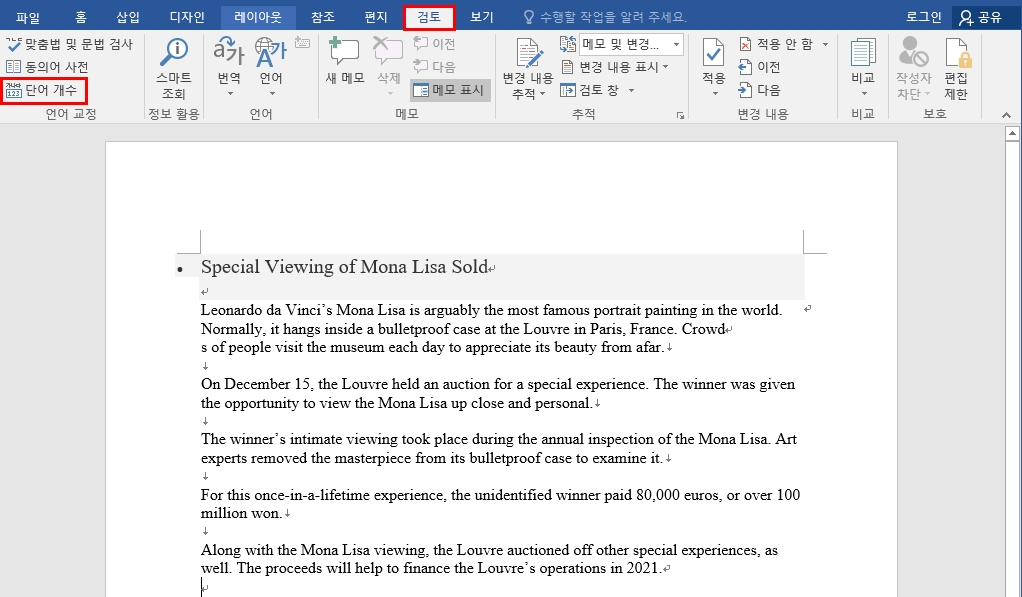Toggle the 메모 표시 show comments button
Image resolution: width=1022 pixels, height=597 pixels.
(x=450, y=90)
